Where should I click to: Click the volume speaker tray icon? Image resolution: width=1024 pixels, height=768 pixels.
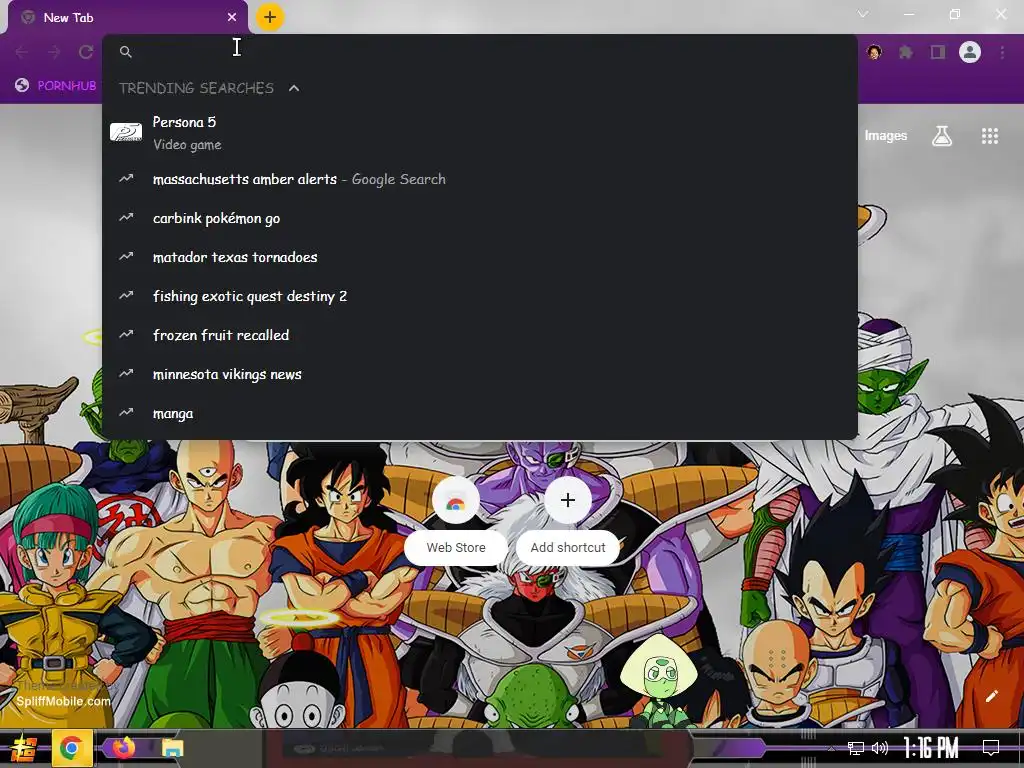(x=880, y=748)
